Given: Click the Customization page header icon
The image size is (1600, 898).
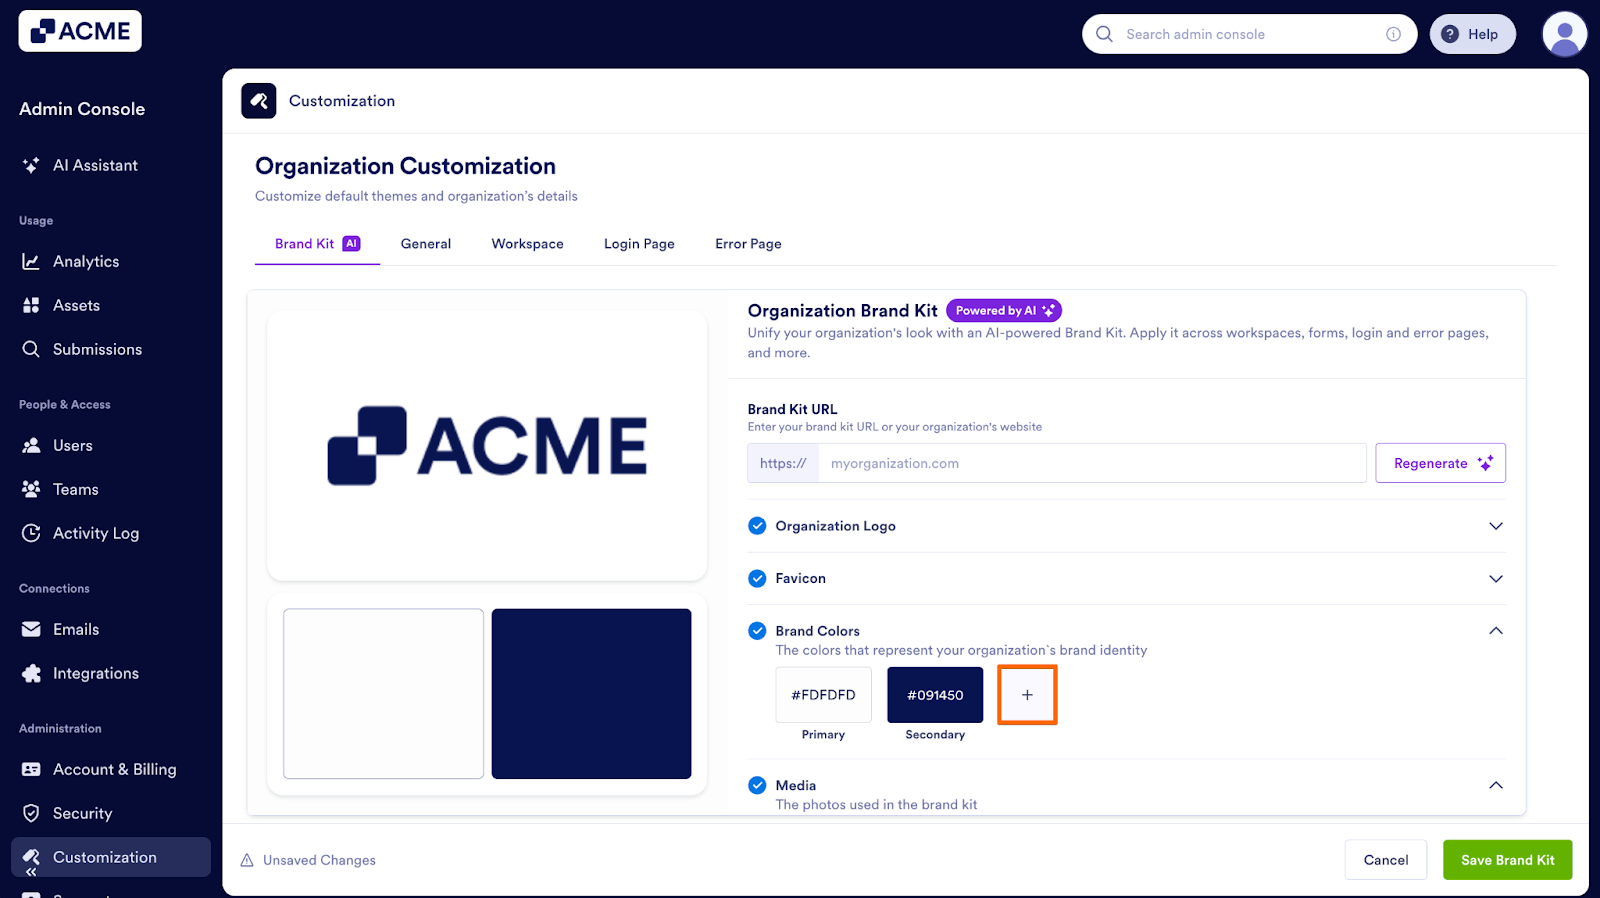Looking at the screenshot, I should point(259,101).
